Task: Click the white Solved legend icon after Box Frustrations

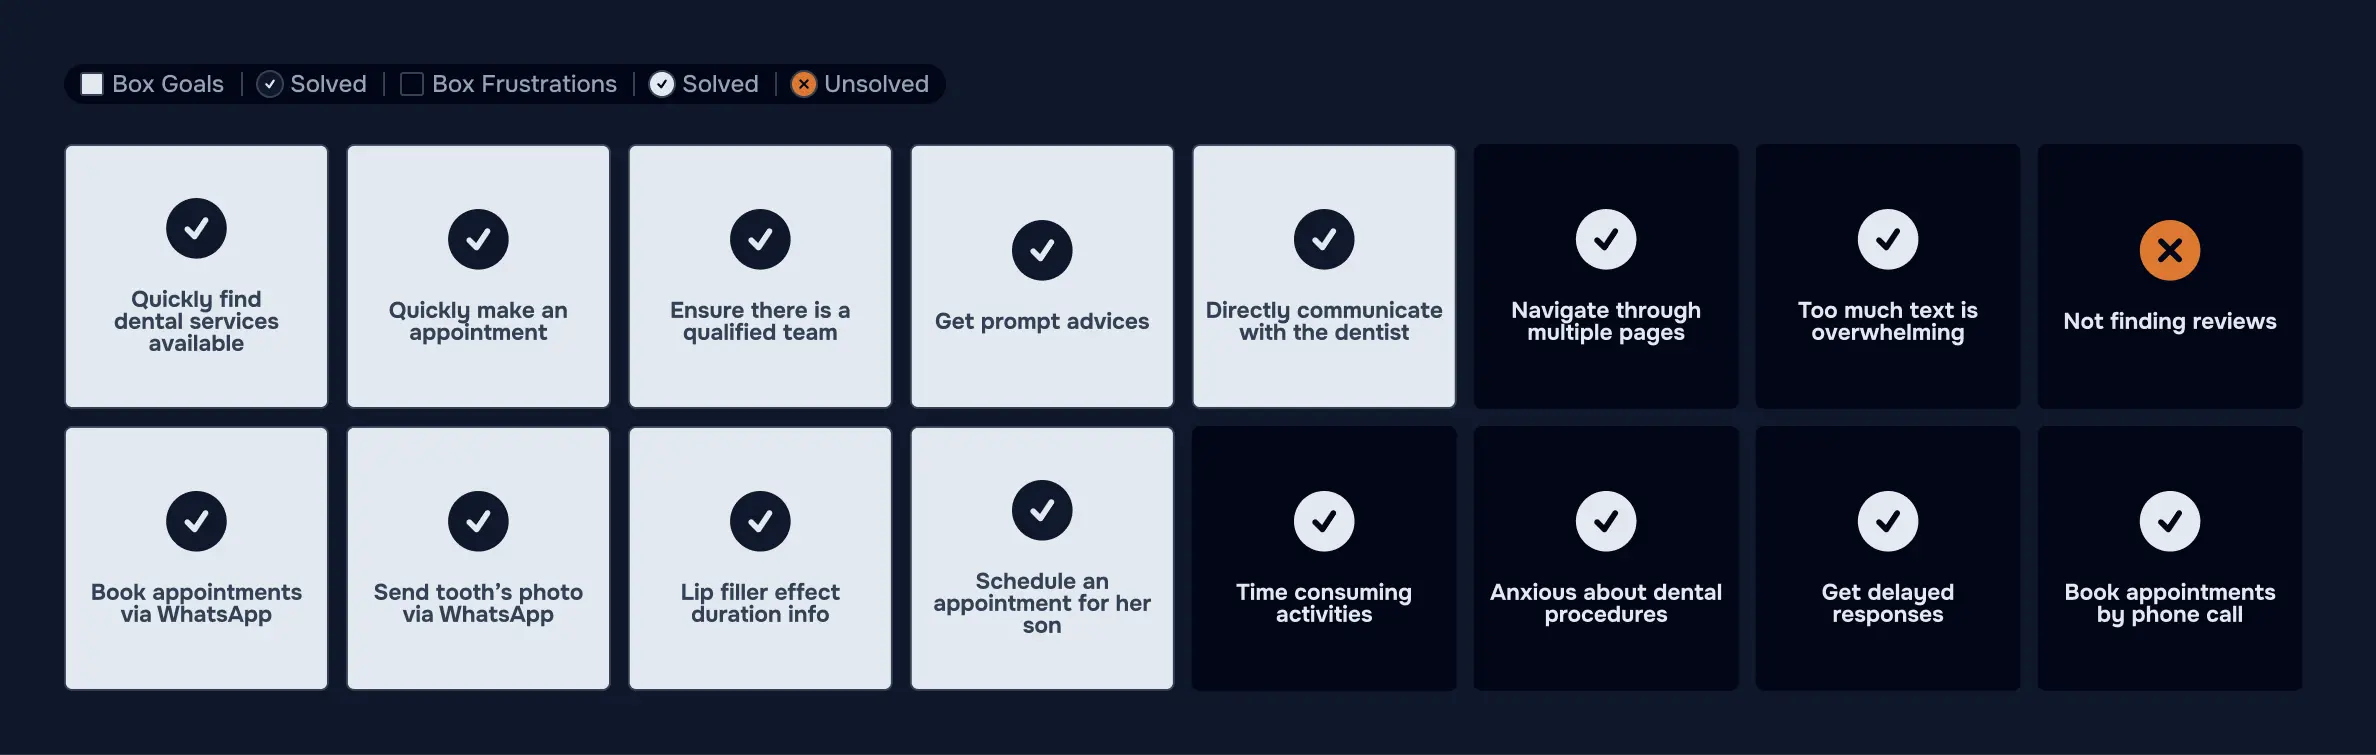Action: coord(661,84)
